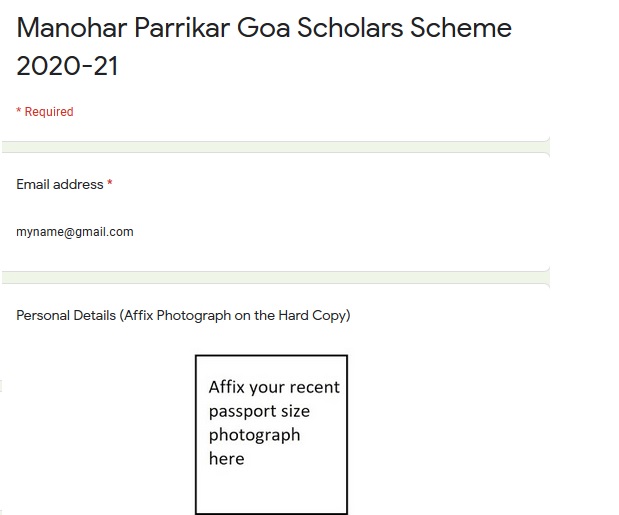Viewport: 619px width, 515px height.
Task: Click the word "Scholars" in the form title
Action: tap(350, 28)
